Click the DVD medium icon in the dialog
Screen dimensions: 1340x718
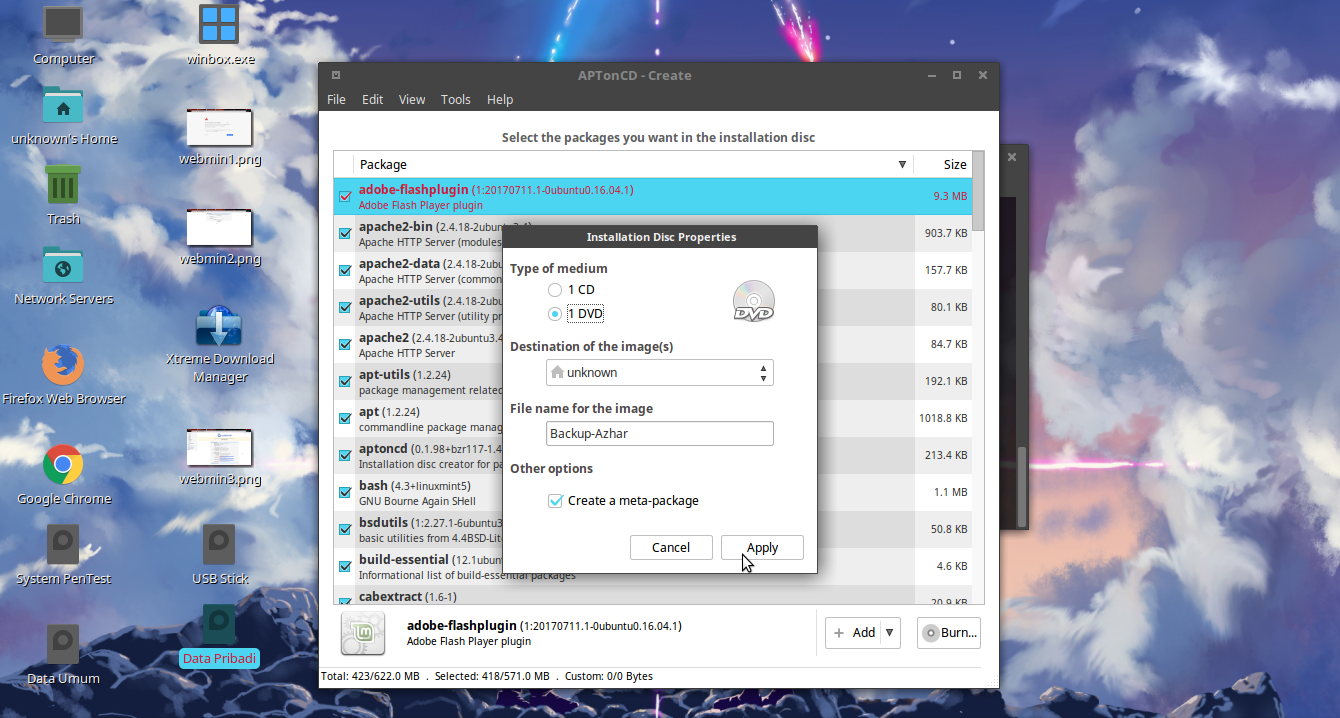(x=752, y=300)
